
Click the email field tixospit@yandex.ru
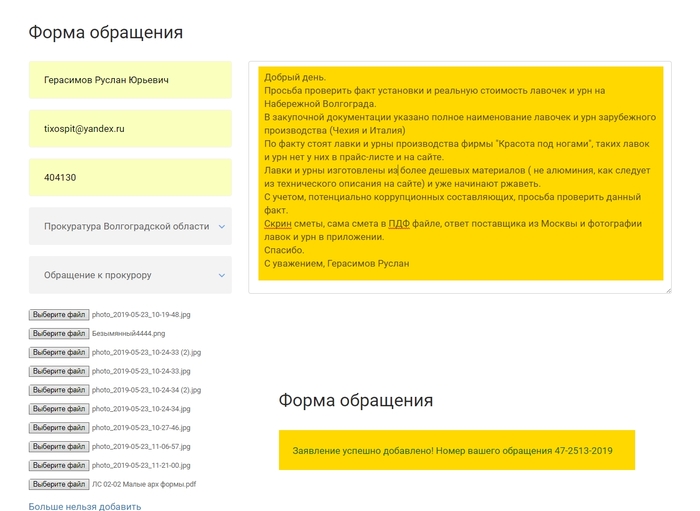130,129
